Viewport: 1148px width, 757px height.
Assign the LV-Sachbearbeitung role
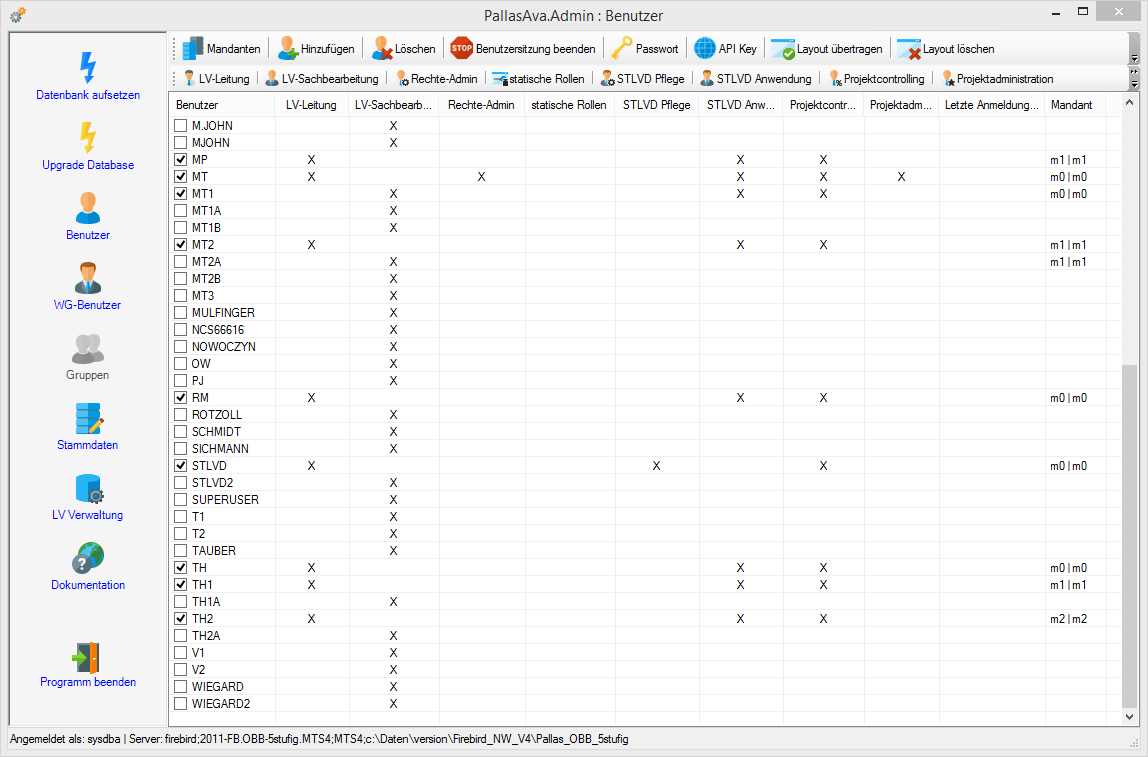point(322,78)
